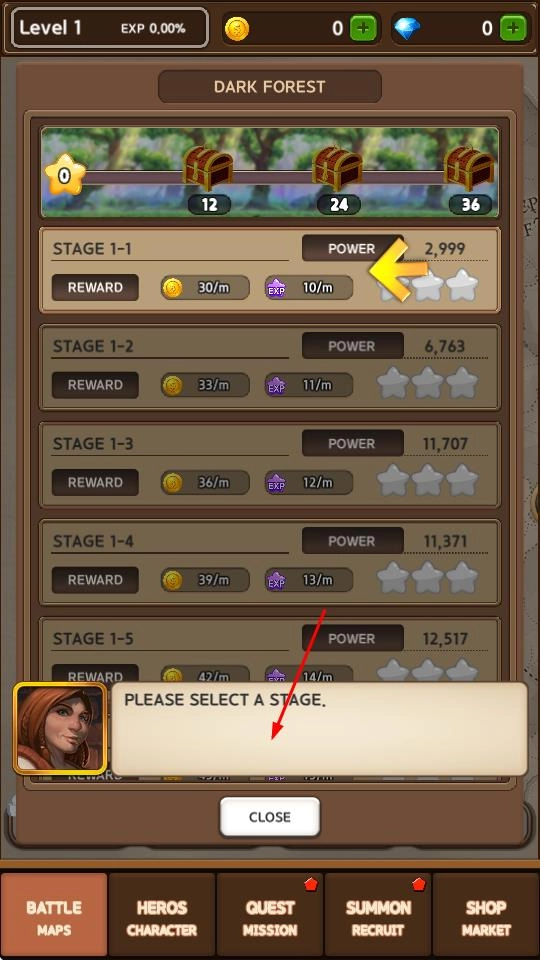
Task: Click REWARD button for Stage 1-3
Action: point(95,482)
